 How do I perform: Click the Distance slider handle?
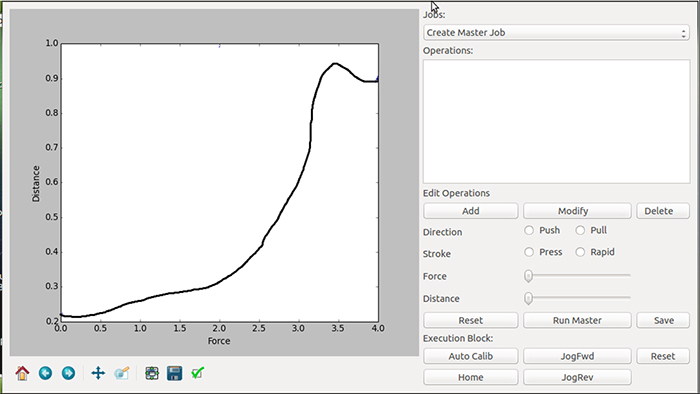coord(529,298)
